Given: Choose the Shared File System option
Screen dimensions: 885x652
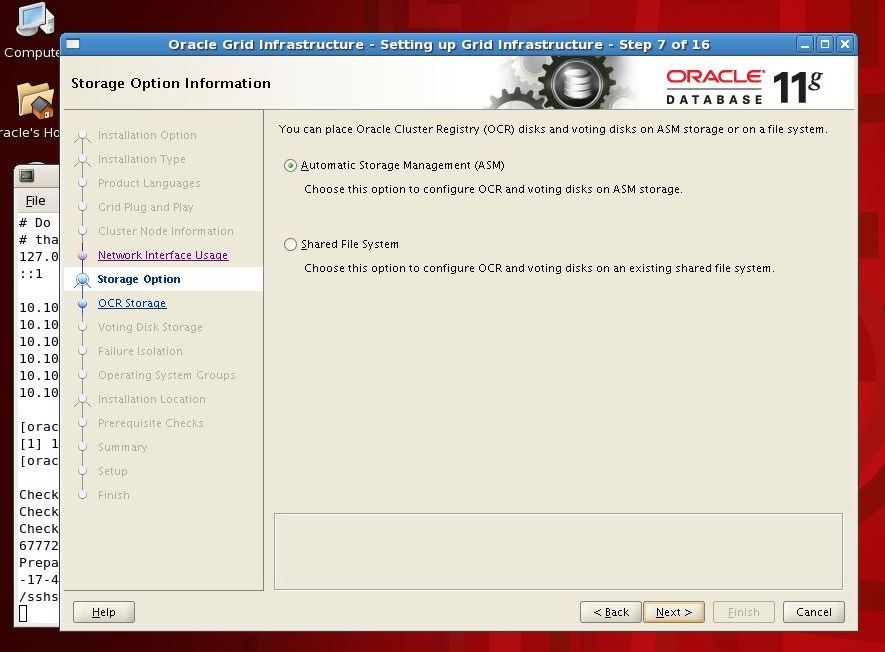Looking at the screenshot, I should [291, 244].
